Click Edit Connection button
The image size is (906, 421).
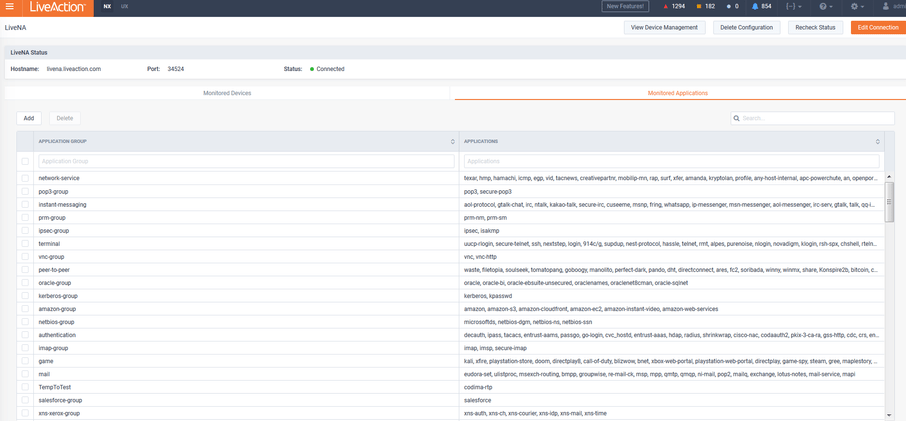pos(878,27)
